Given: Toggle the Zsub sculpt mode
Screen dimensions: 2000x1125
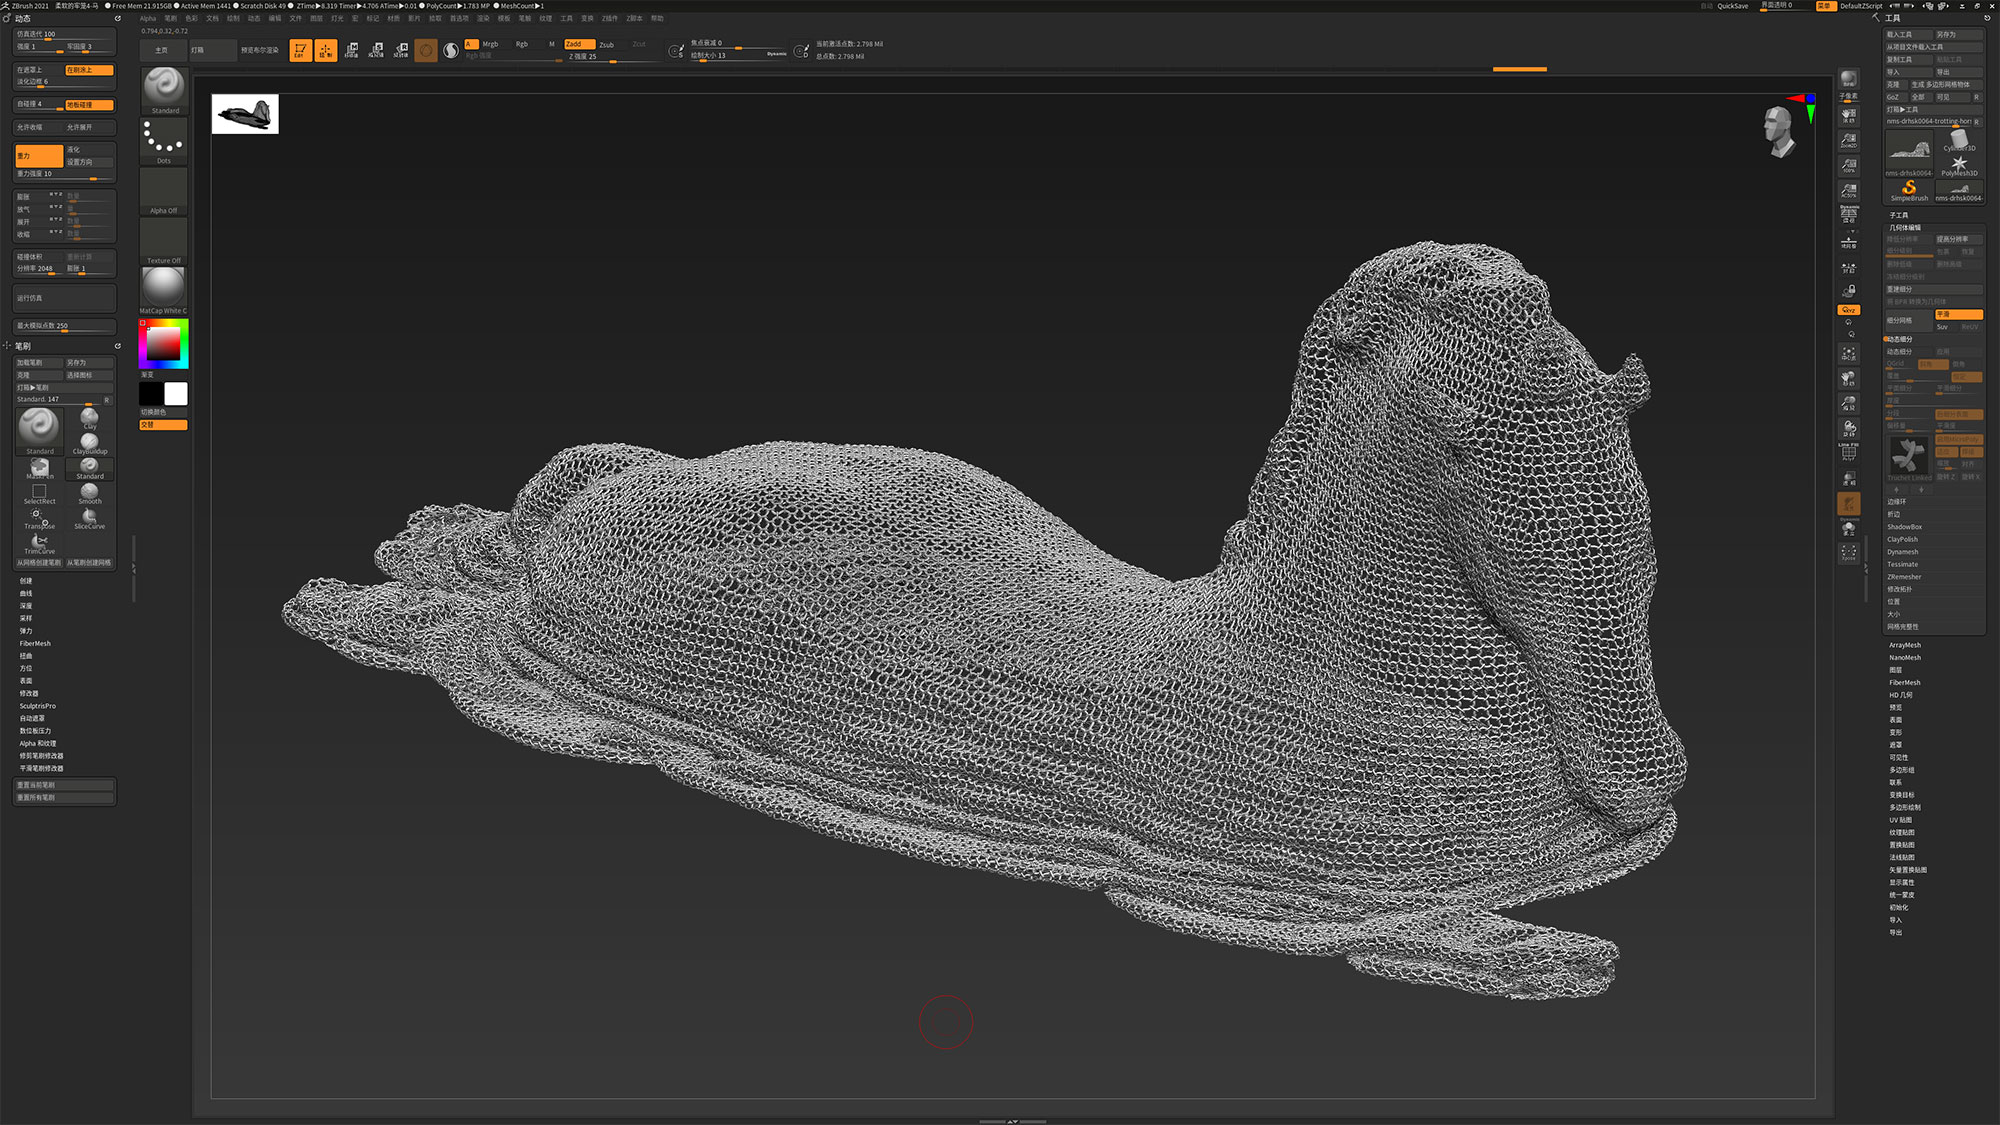Looking at the screenshot, I should tap(607, 44).
